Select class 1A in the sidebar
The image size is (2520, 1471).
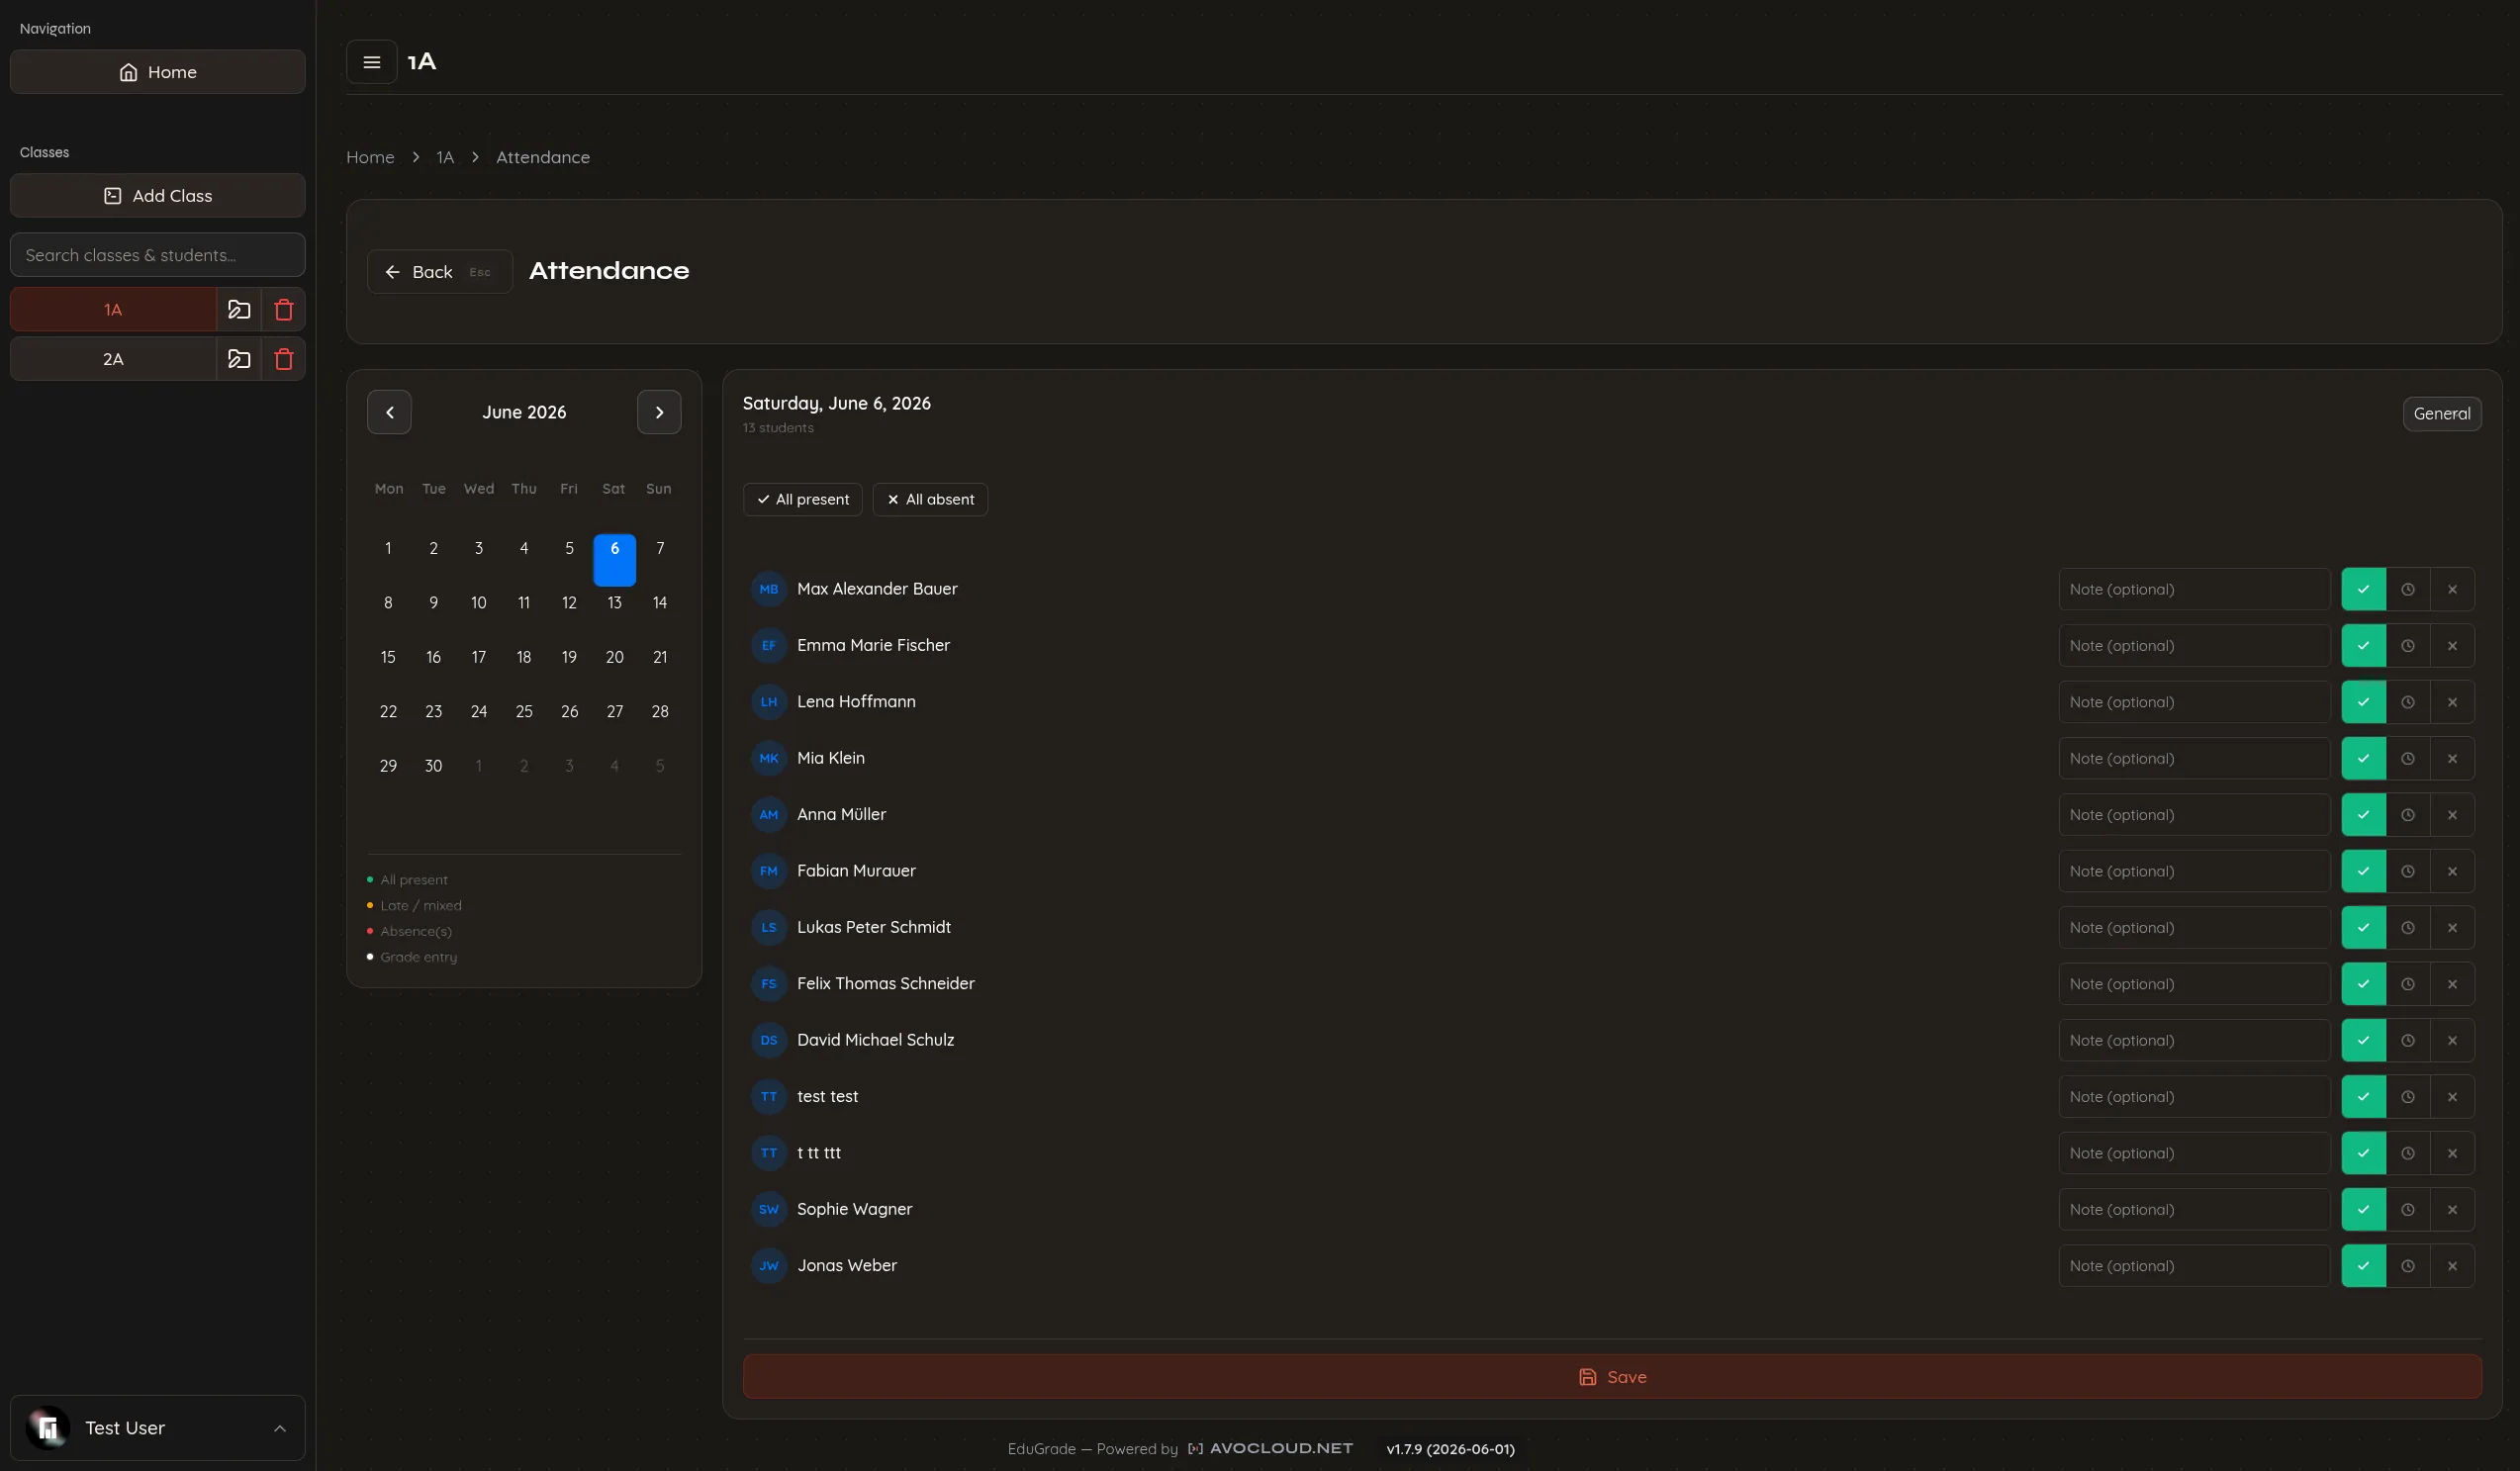click(x=113, y=310)
